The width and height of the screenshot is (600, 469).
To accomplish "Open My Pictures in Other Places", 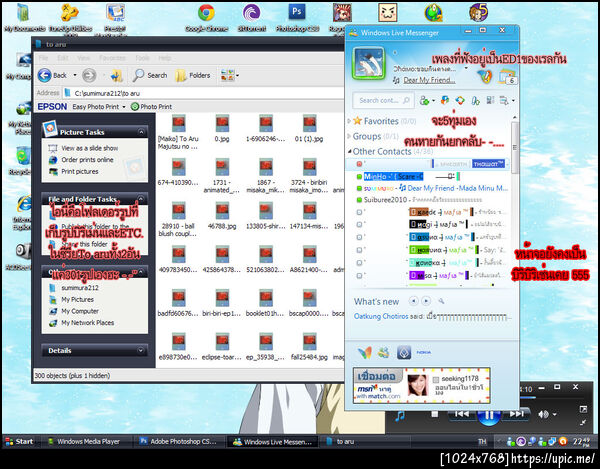I will coord(77,300).
